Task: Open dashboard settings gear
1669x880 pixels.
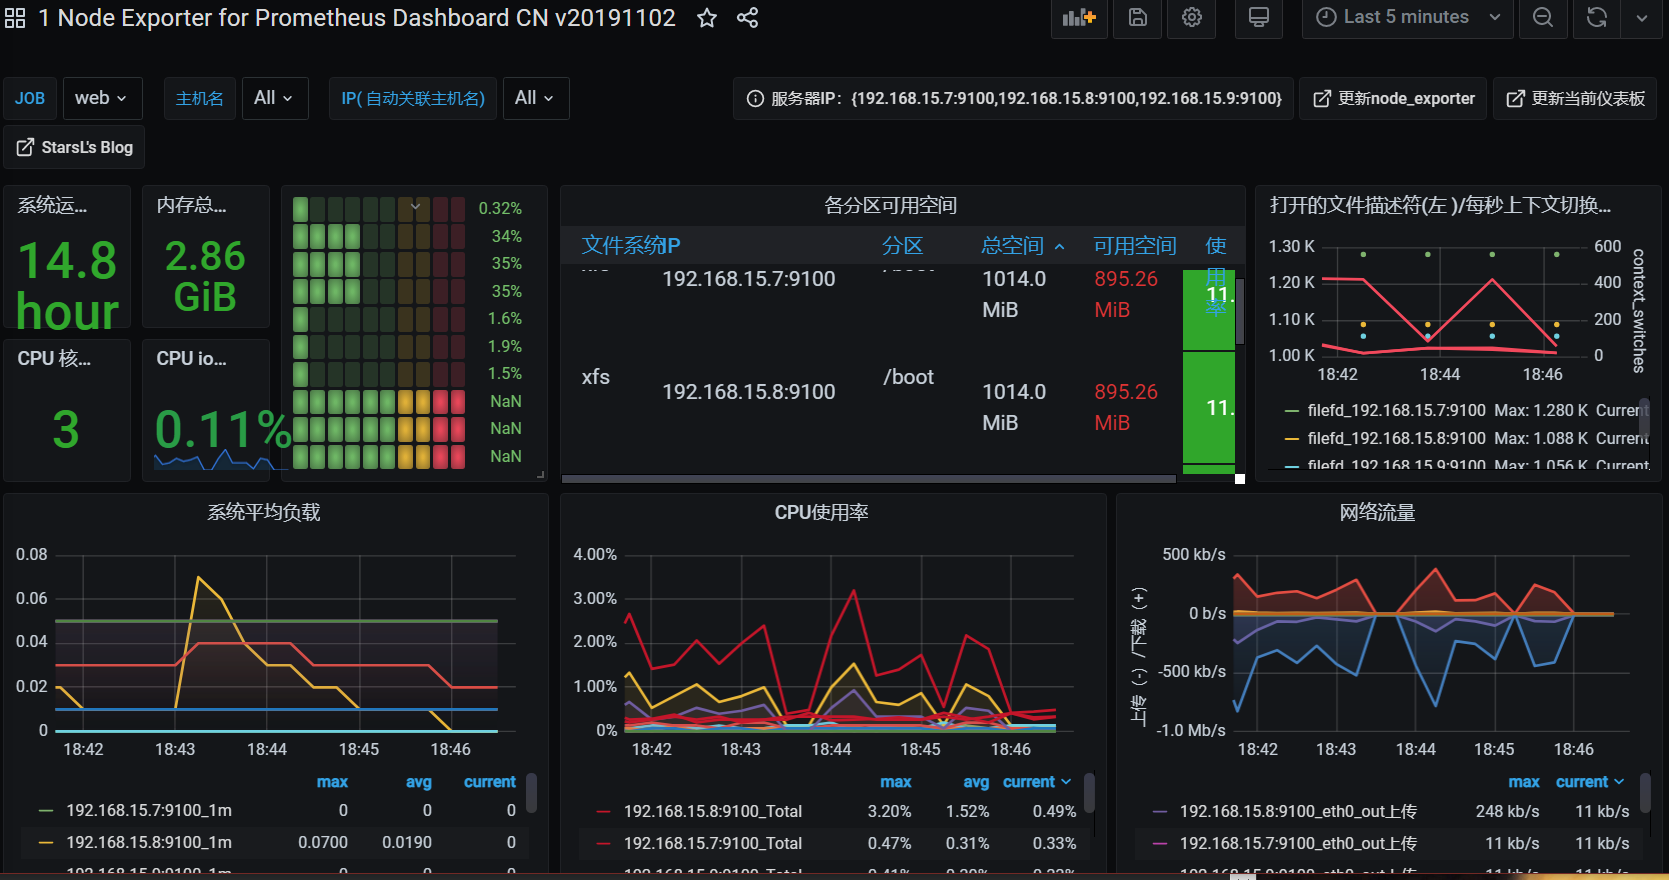Action: pyautogui.click(x=1192, y=18)
